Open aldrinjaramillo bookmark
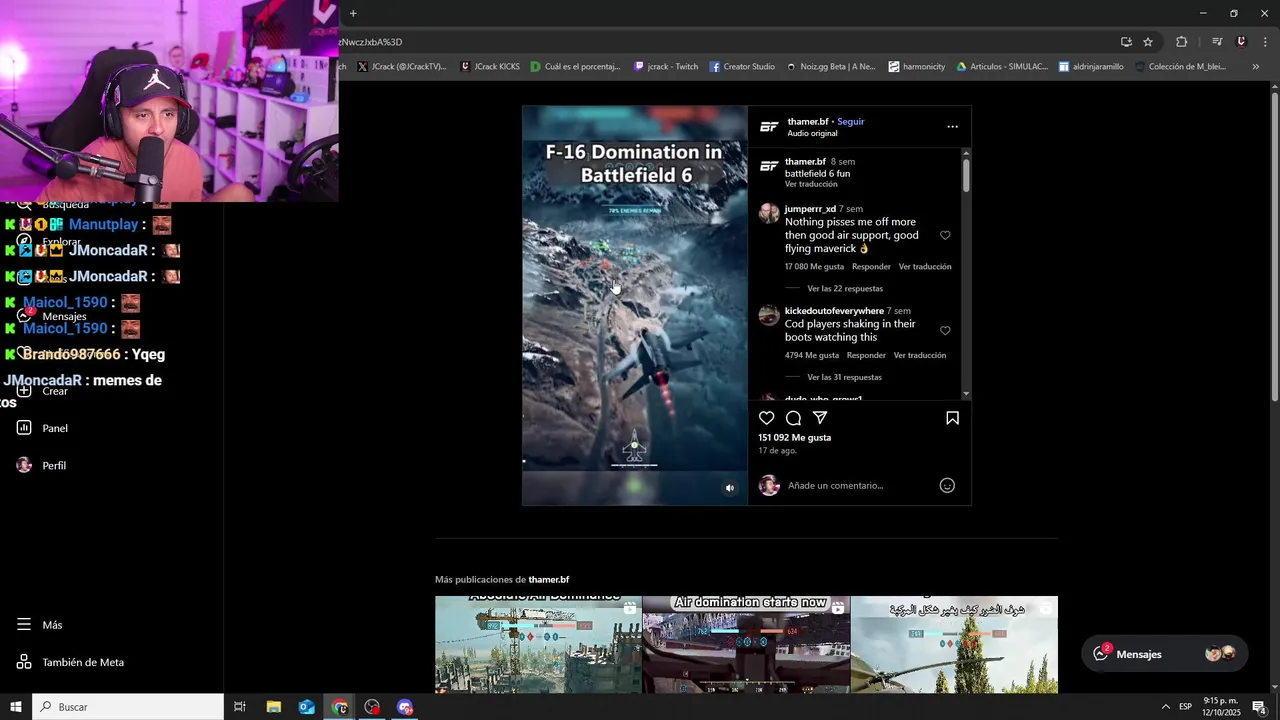 1091,67
